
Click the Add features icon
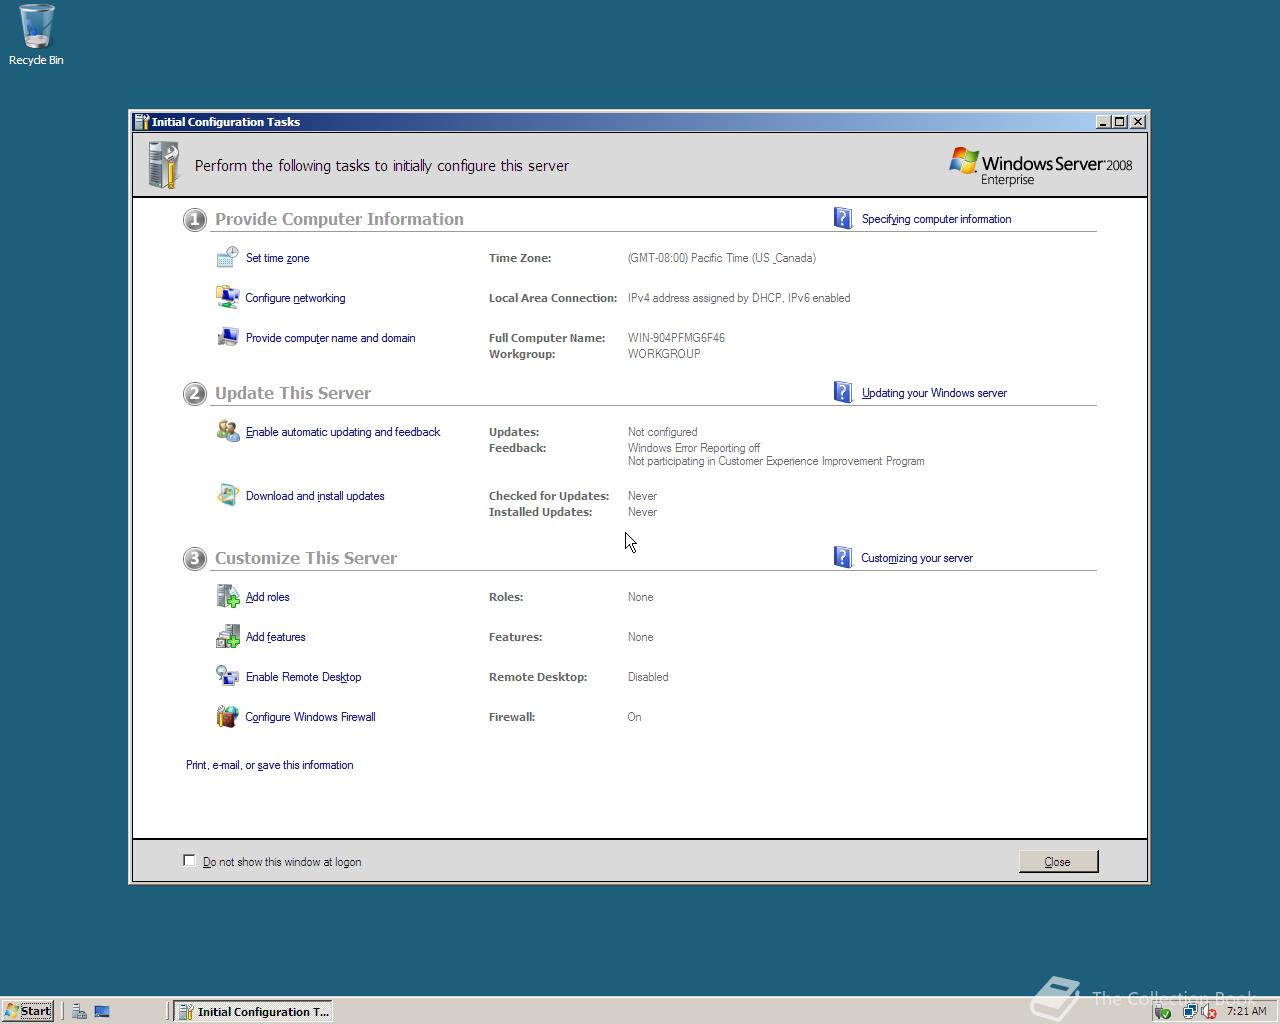pyautogui.click(x=228, y=636)
